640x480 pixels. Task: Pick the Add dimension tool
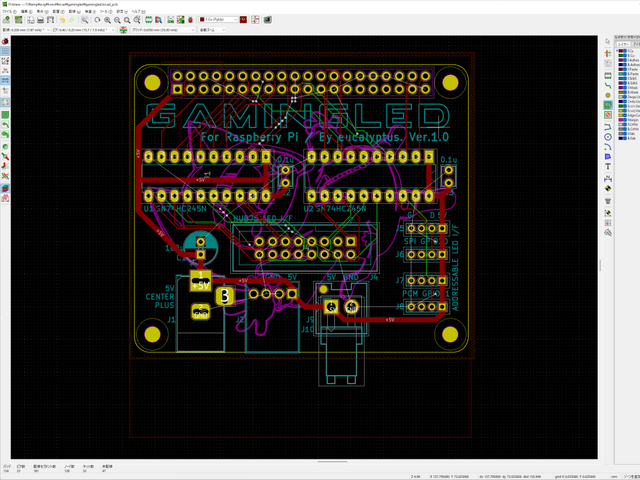click(x=608, y=176)
